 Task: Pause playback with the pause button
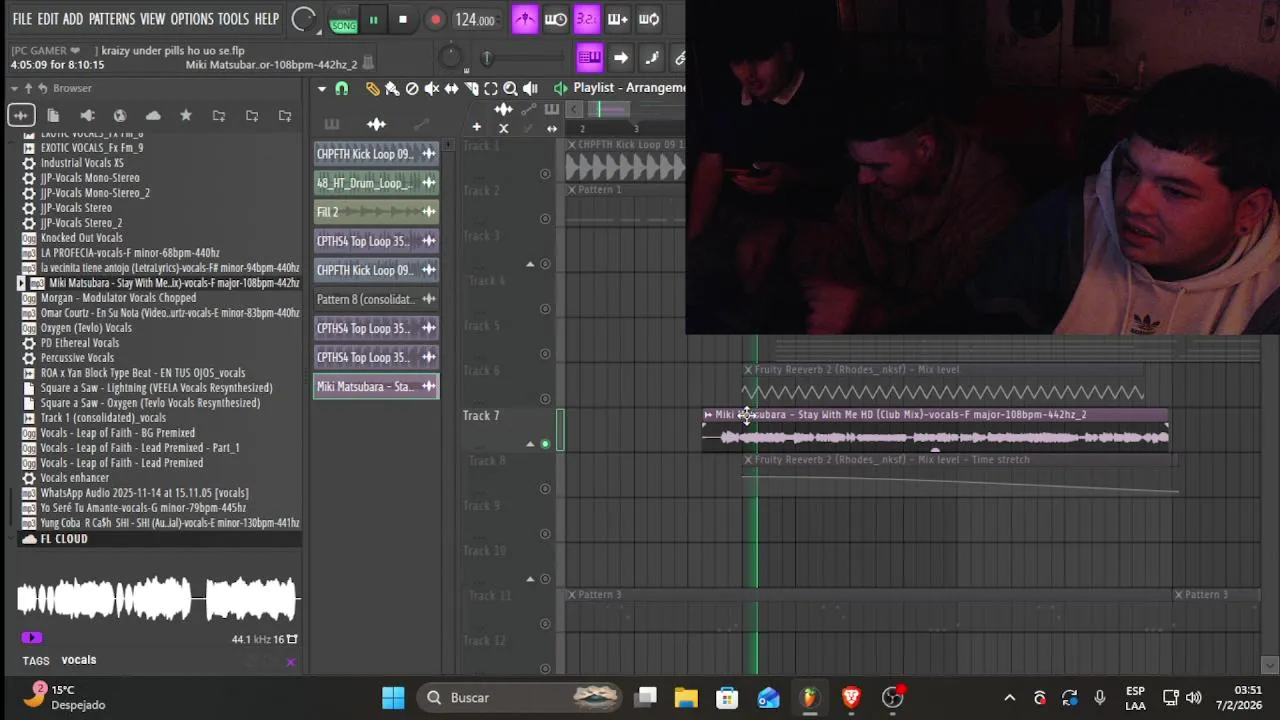373,19
